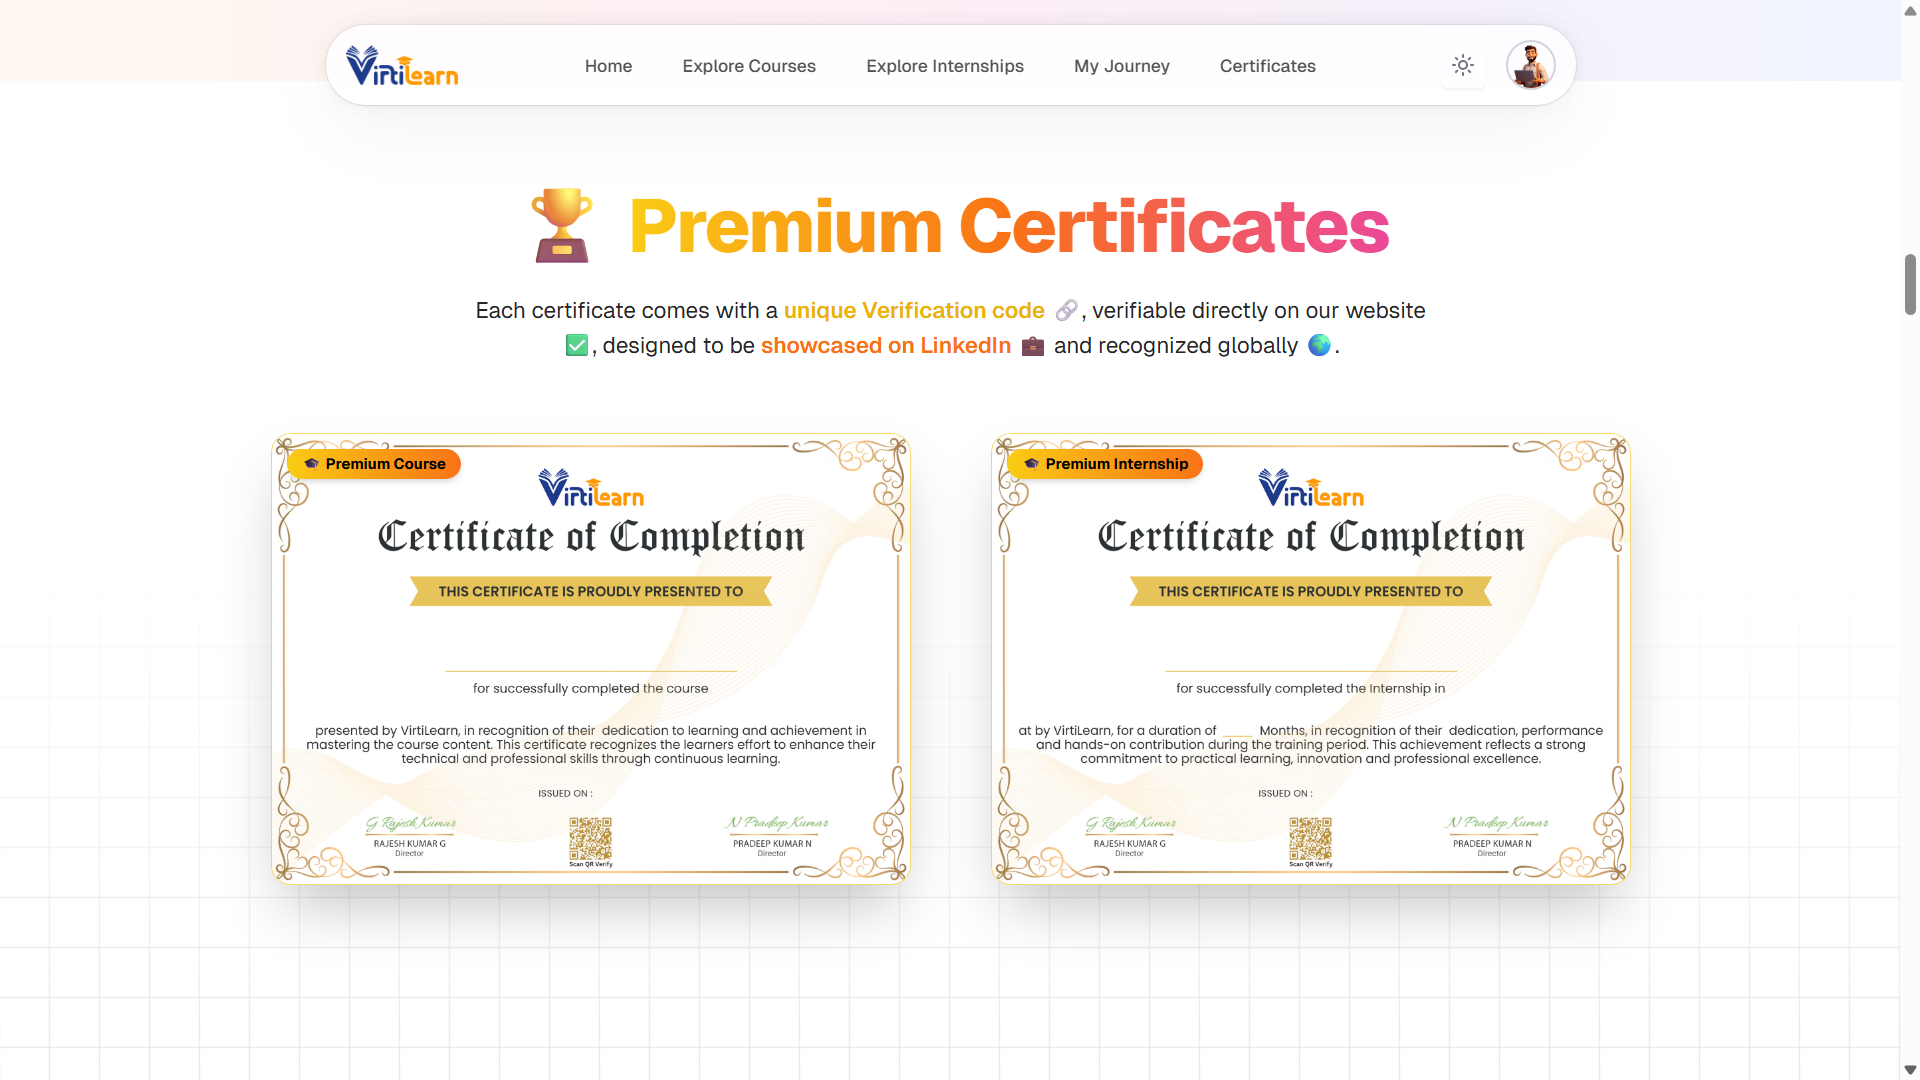This screenshot has width=1920, height=1080.
Task: Navigate to Explore Internships
Action: coord(944,66)
